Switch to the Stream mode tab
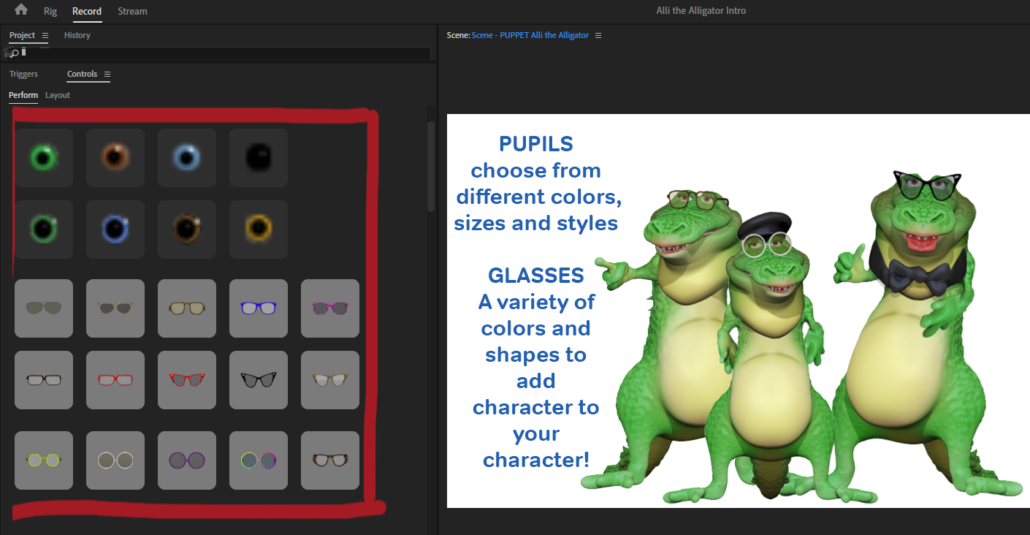The width and height of the screenshot is (1030, 535). coord(132,11)
